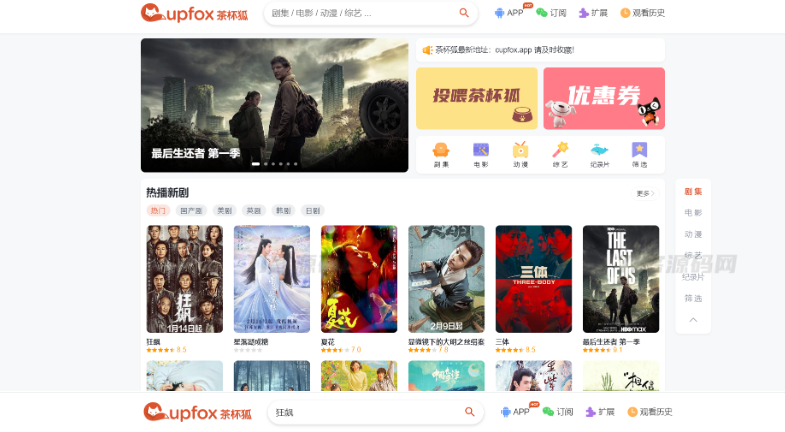The image size is (785, 432).
Task: Select the 韩剧 filter tab
Action: pos(283,211)
